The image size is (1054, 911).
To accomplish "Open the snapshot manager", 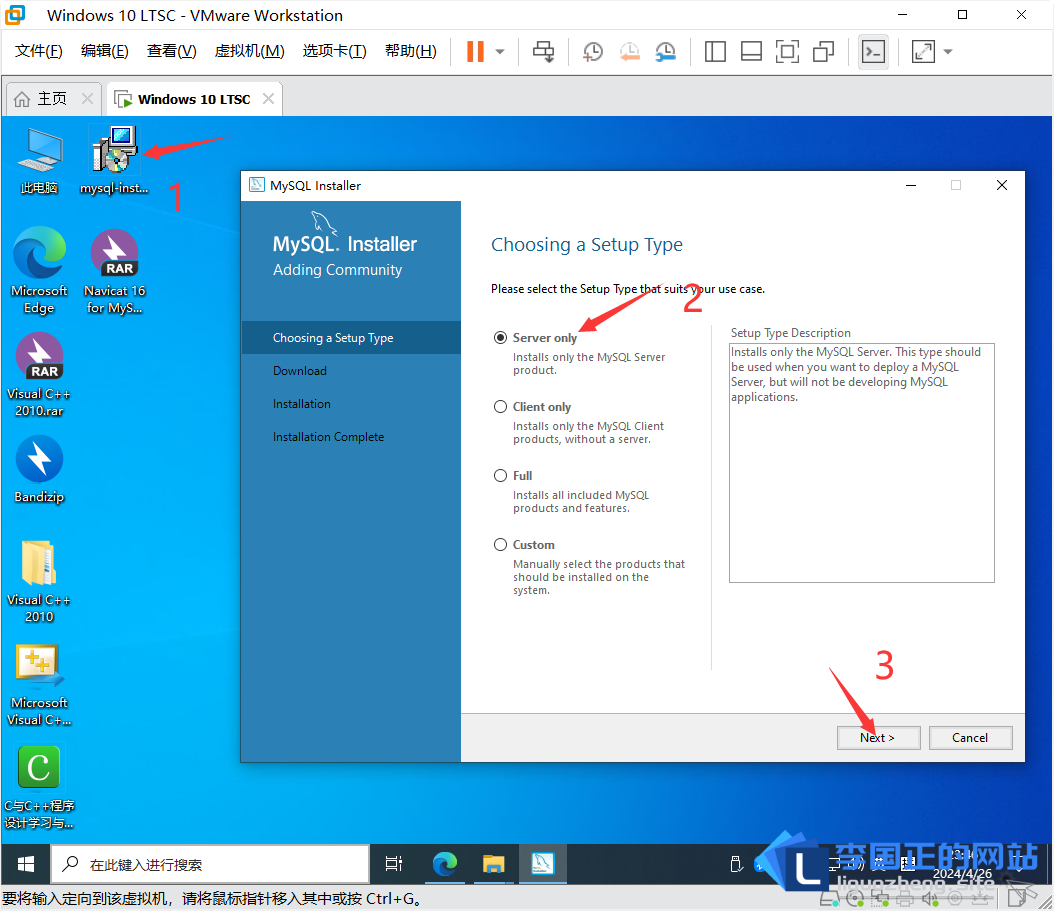I will [665, 52].
